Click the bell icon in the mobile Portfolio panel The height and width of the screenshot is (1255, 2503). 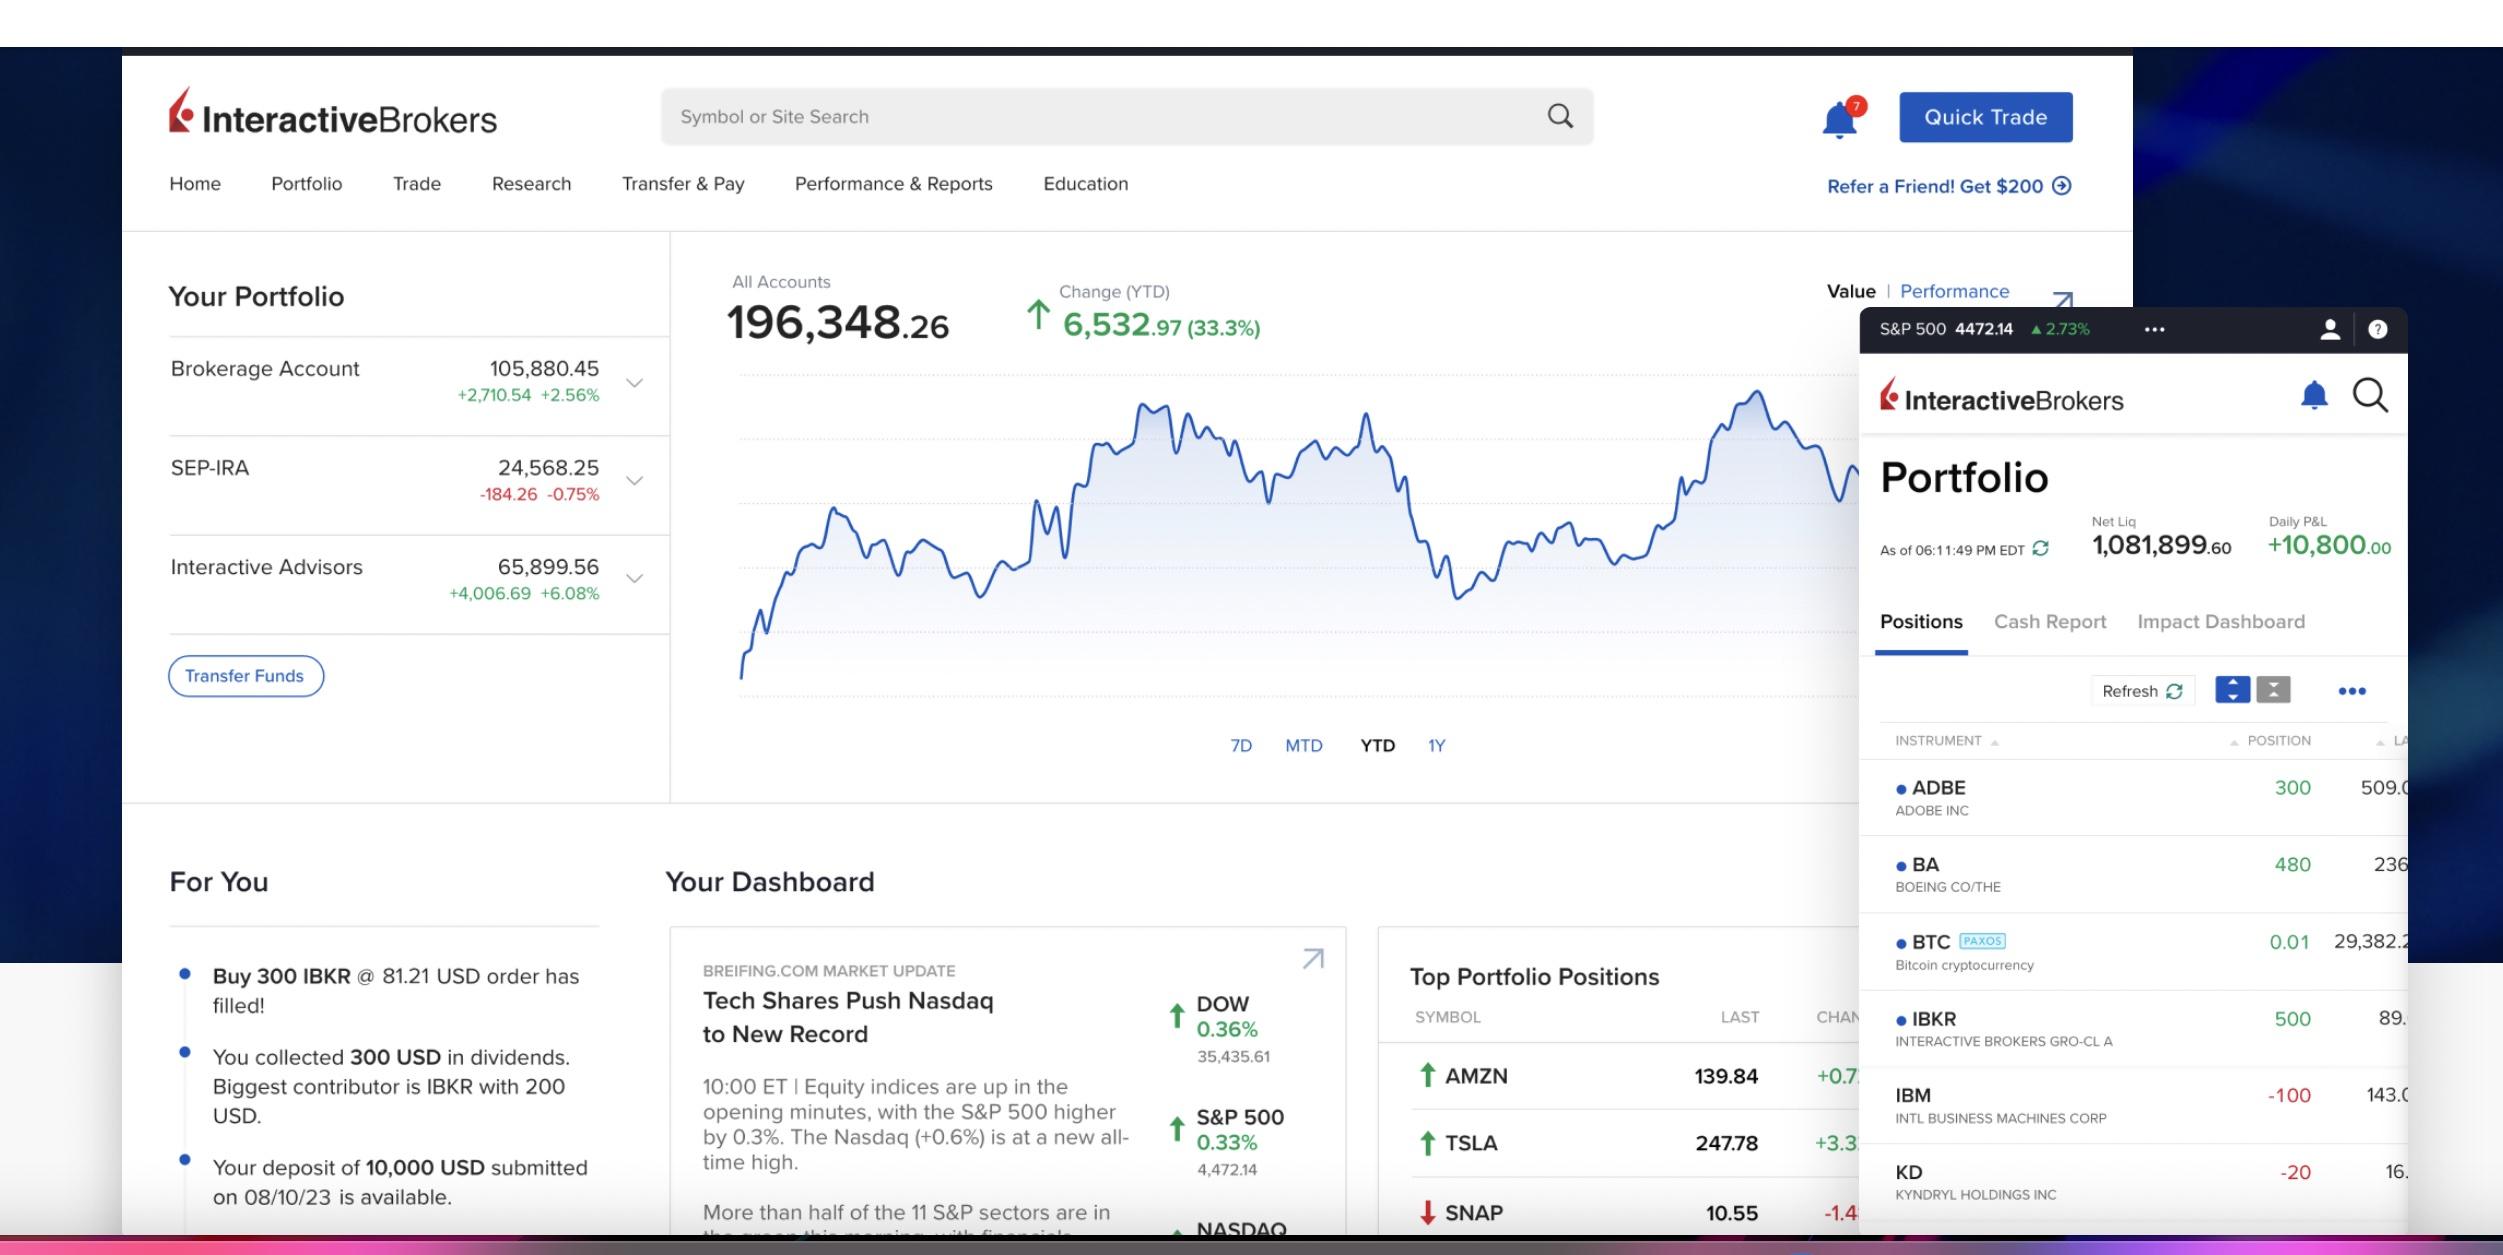(2314, 396)
